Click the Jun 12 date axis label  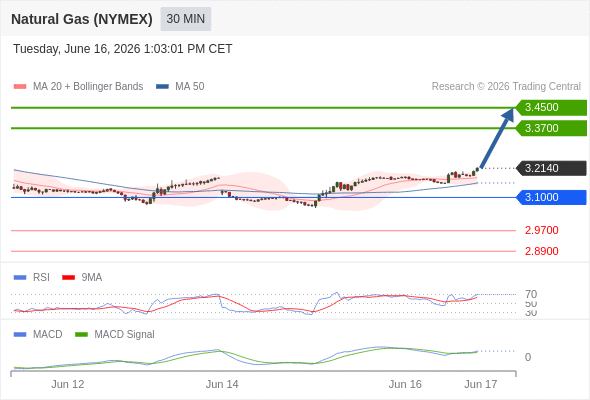click(x=68, y=384)
